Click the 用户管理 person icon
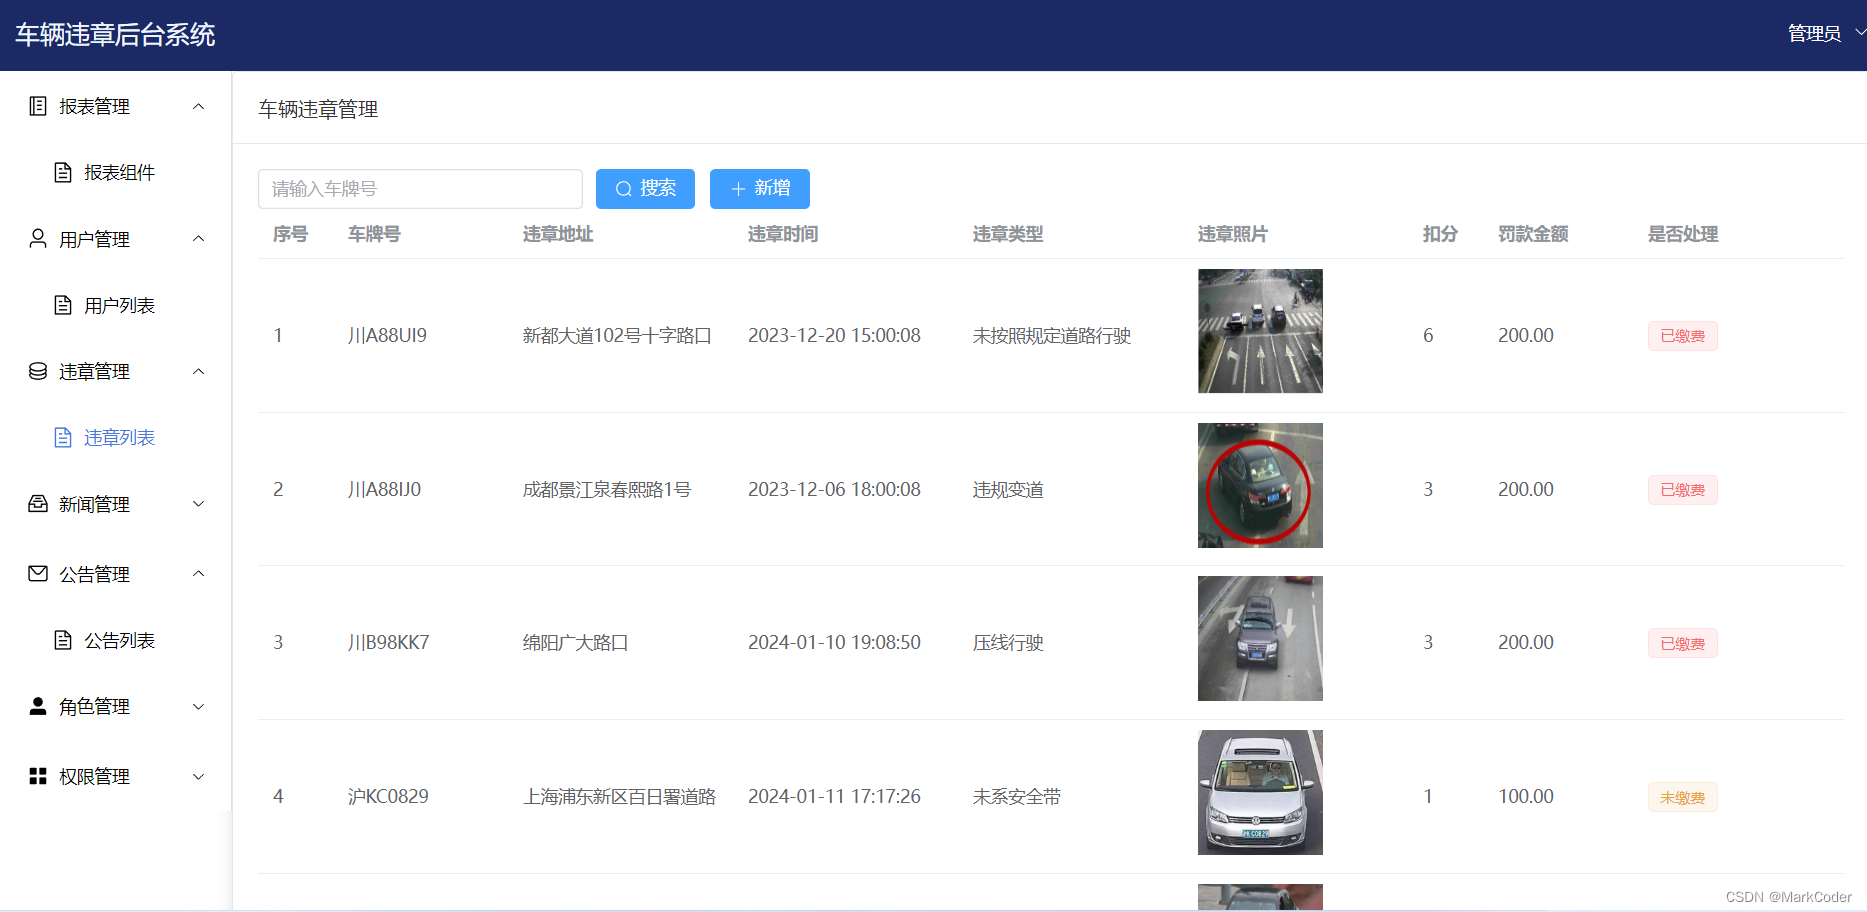 (x=38, y=238)
